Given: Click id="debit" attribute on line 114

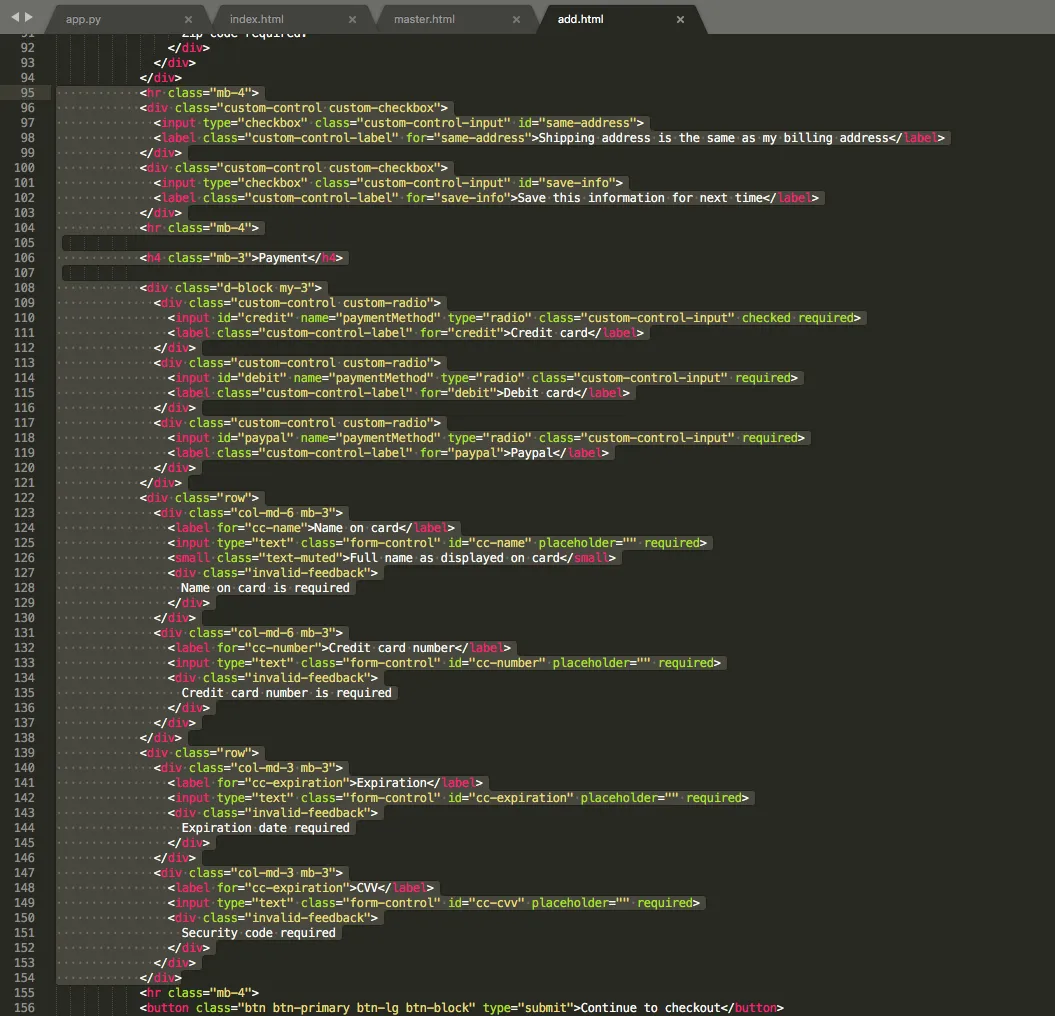Looking at the screenshot, I should click(x=252, y=378).
